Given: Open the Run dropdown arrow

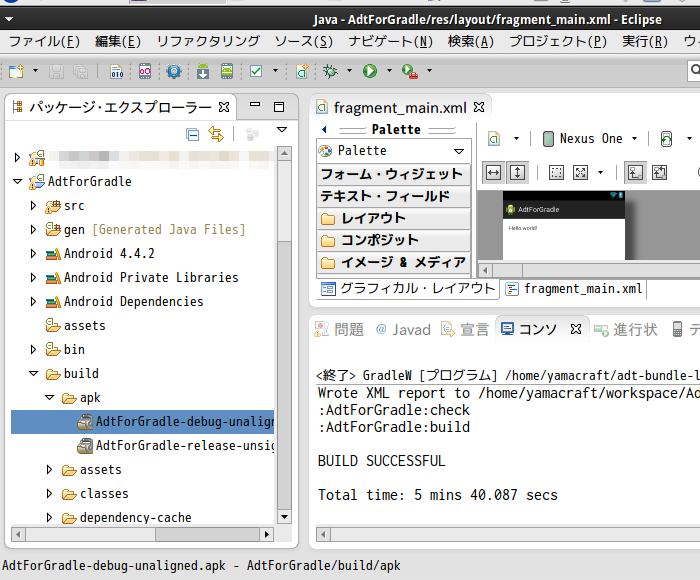Looking at the screenshot, I should click(389, 71).
